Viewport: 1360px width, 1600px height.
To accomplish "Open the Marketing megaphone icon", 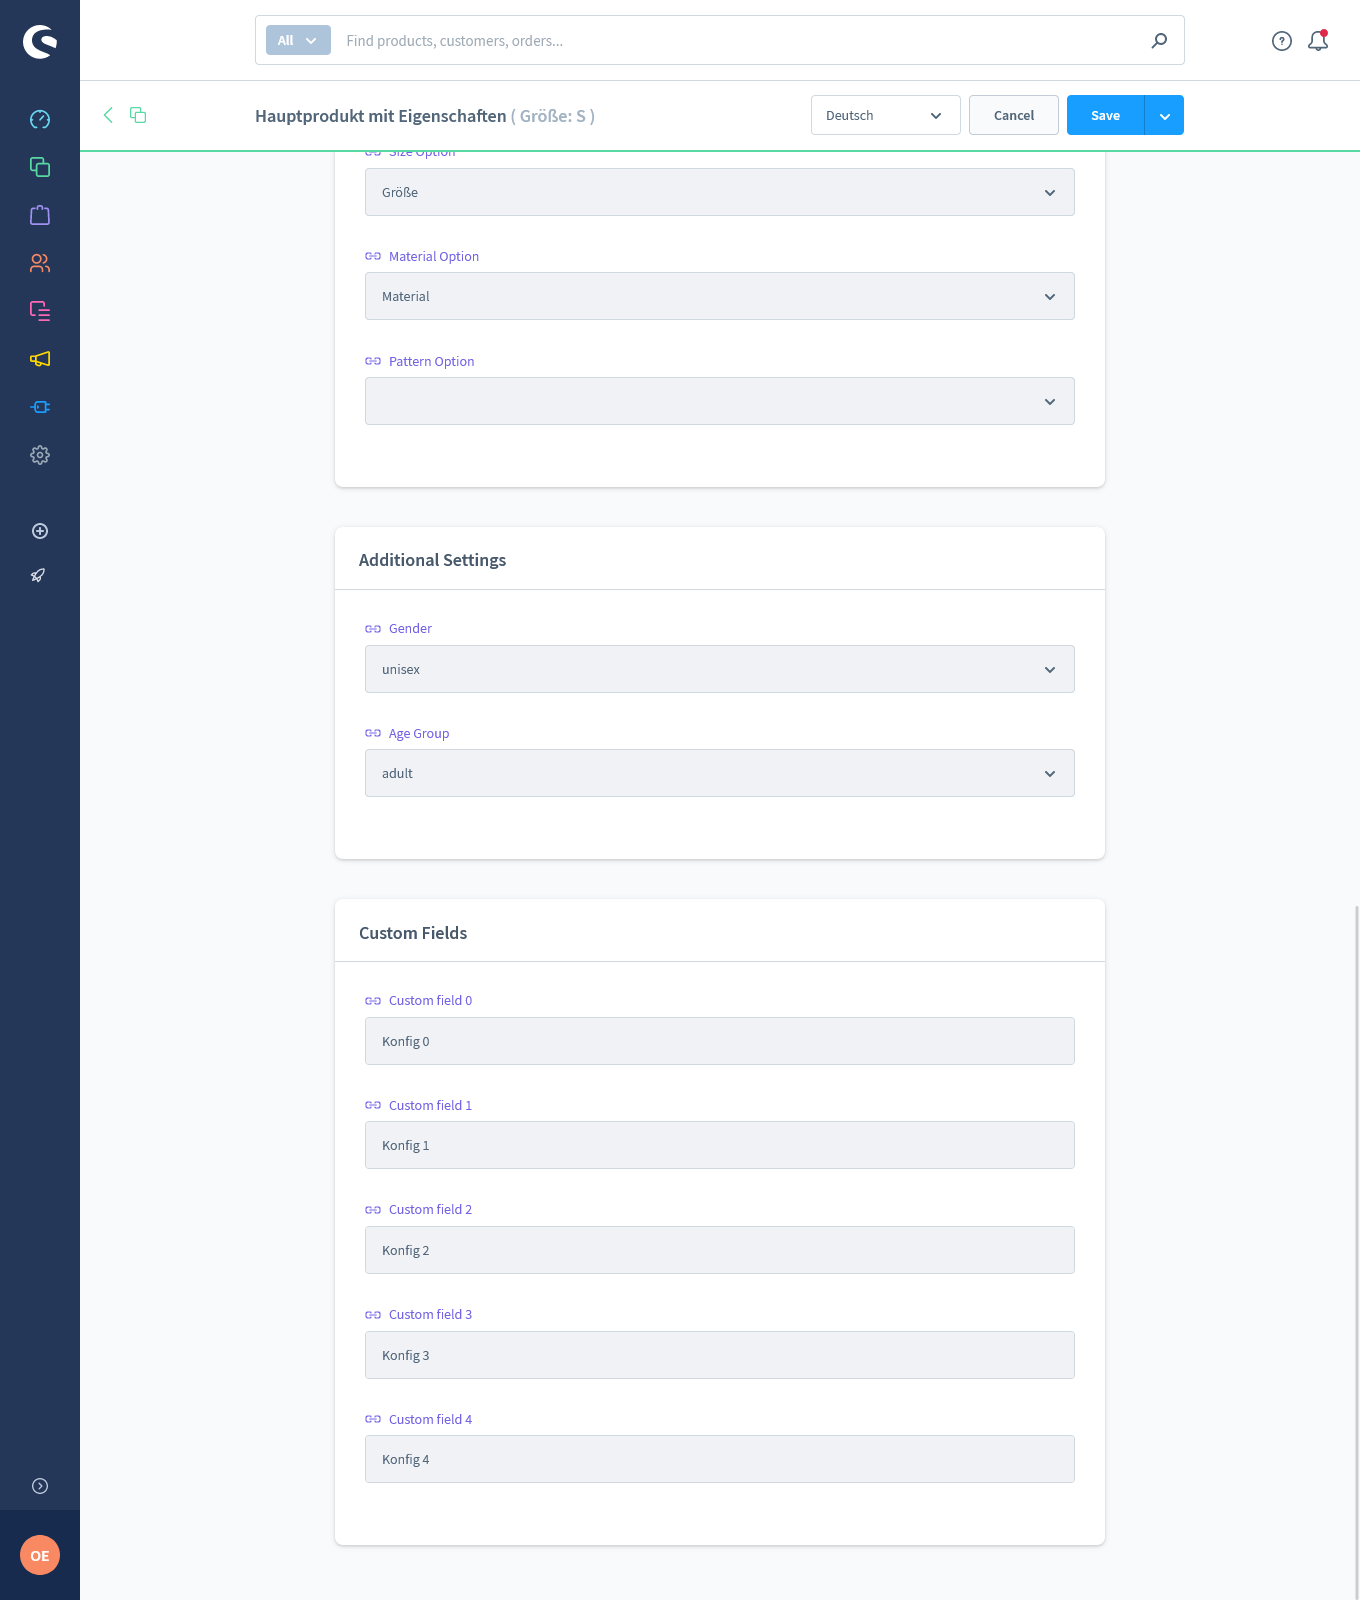I will 40,359.
